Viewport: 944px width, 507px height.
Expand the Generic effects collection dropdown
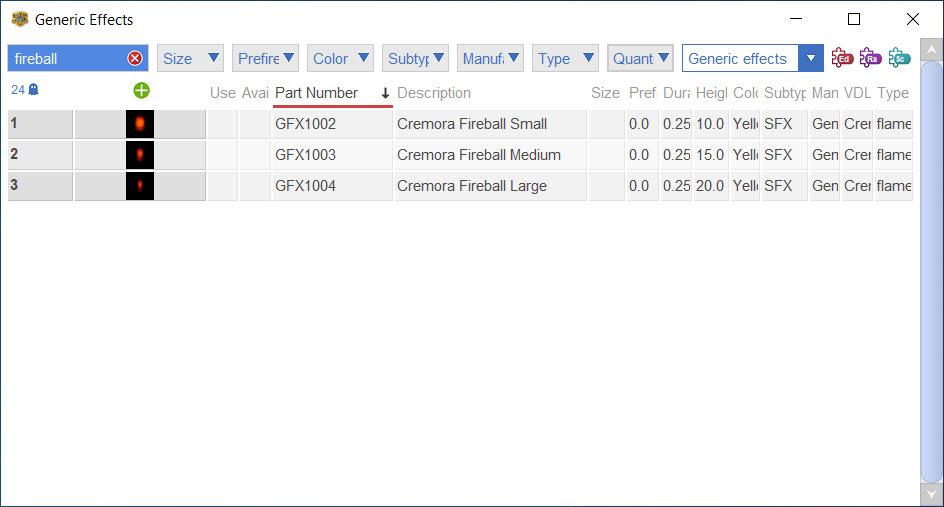pos(811,59)
